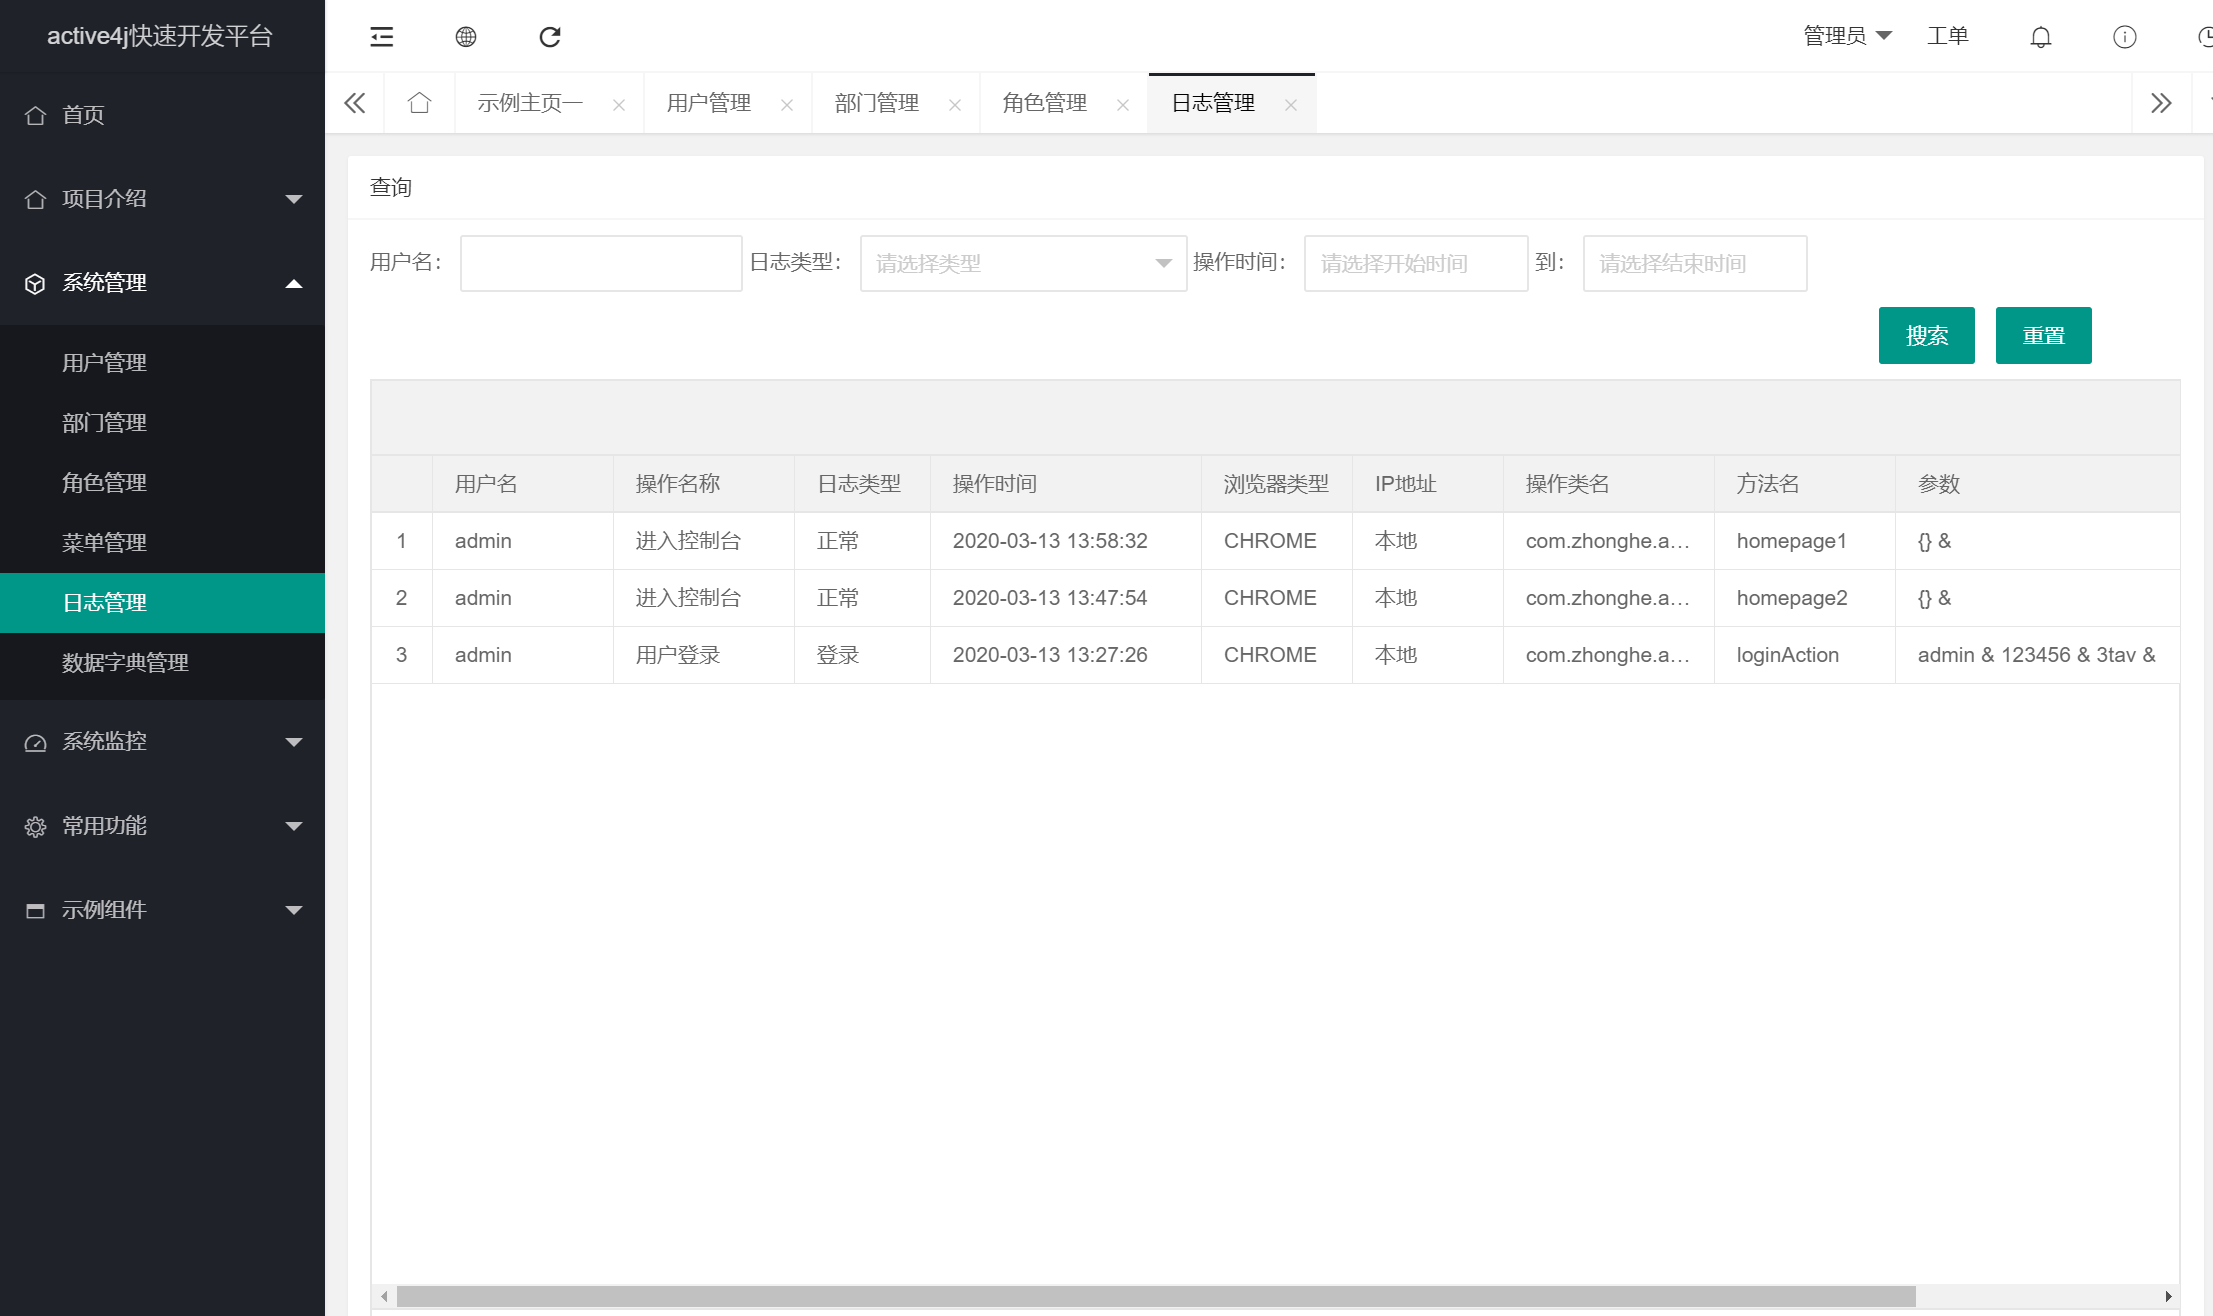Viewport: 2213px width, 1316px height.
Task: Open the 管理员 user dropdown
Action: (1846, 35)
